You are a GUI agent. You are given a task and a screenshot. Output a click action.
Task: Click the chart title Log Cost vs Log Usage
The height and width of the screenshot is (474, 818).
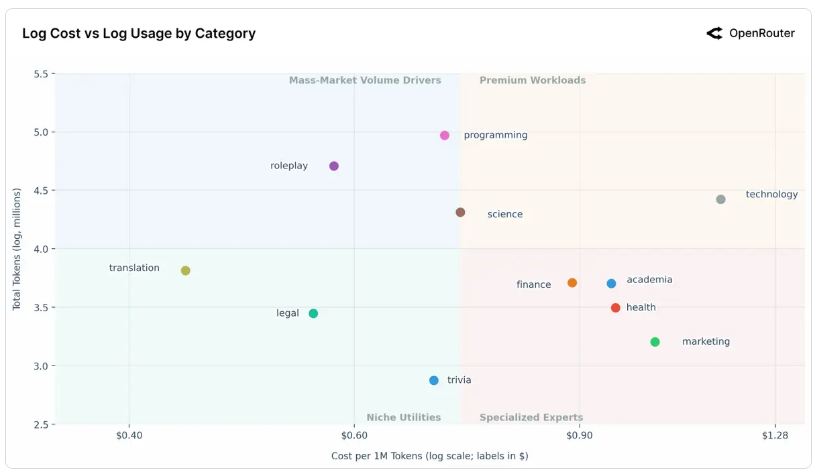[139, 33]
